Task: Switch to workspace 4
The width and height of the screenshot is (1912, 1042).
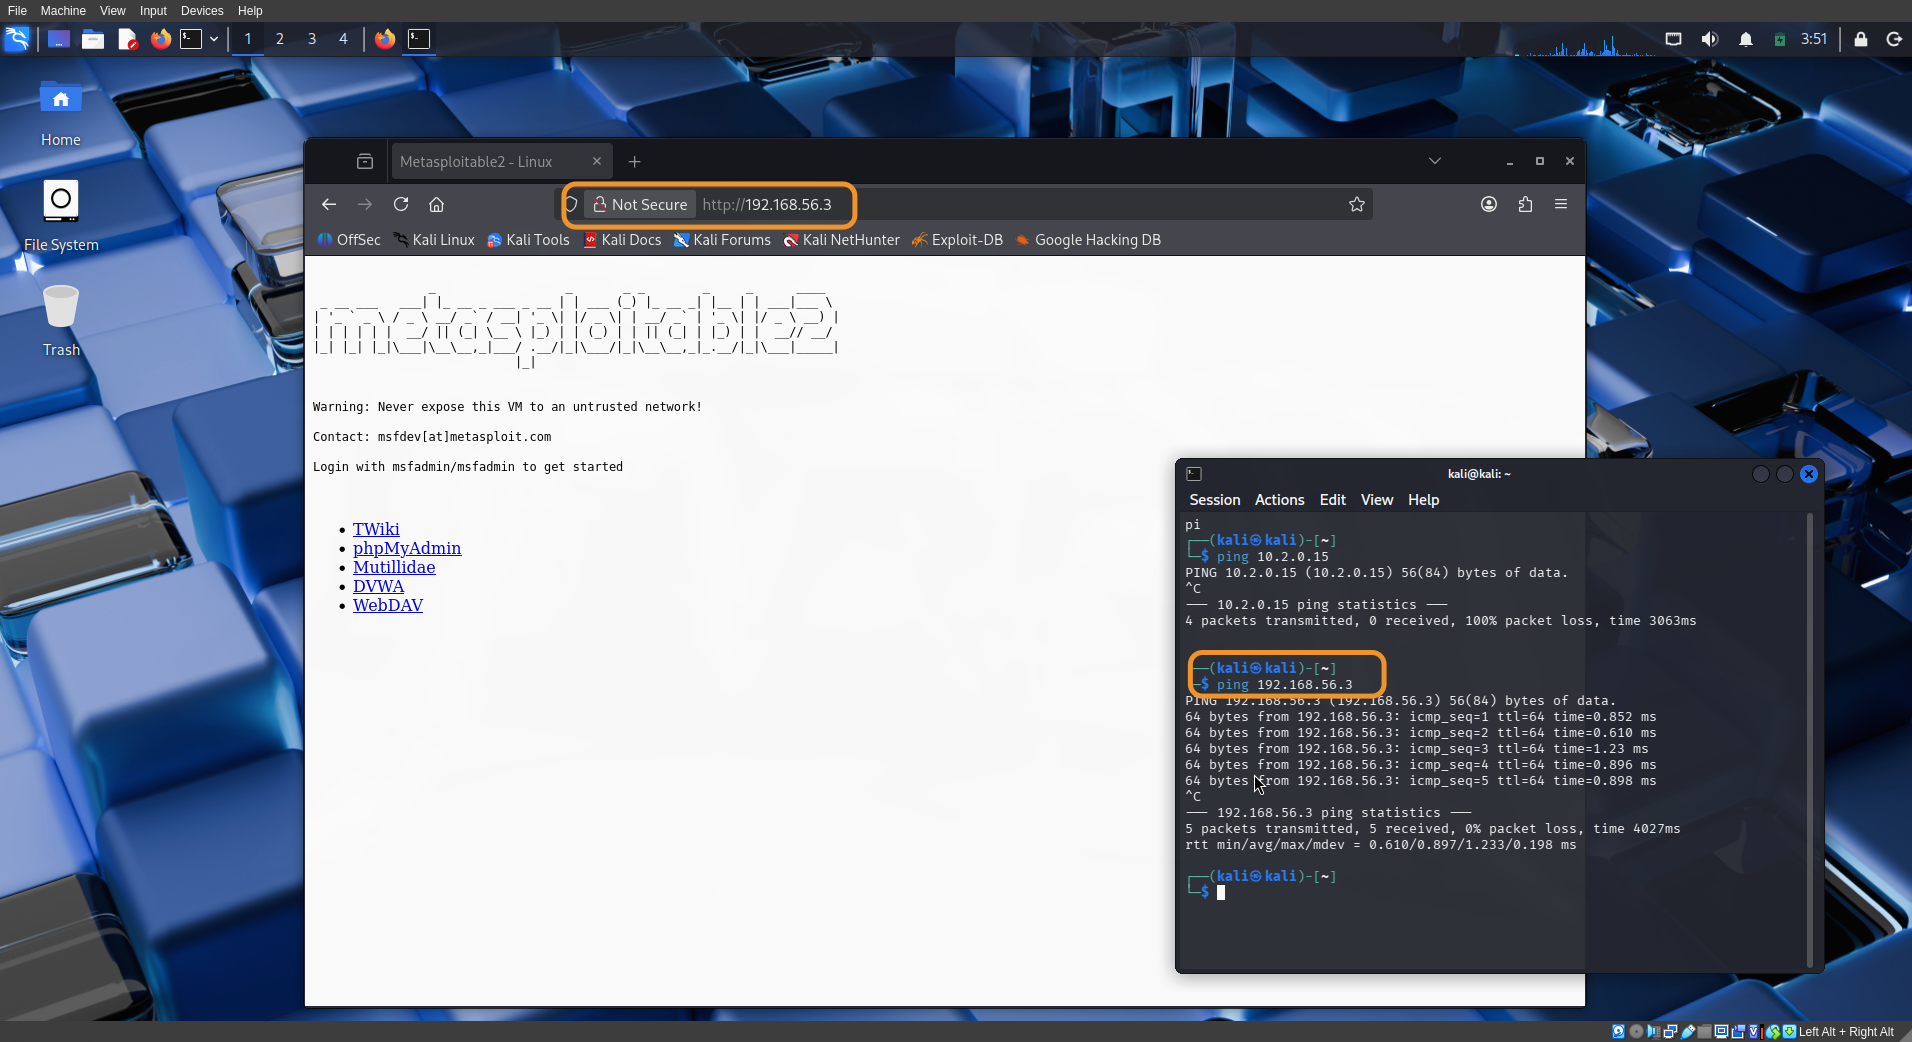Action: coord(343,39)
